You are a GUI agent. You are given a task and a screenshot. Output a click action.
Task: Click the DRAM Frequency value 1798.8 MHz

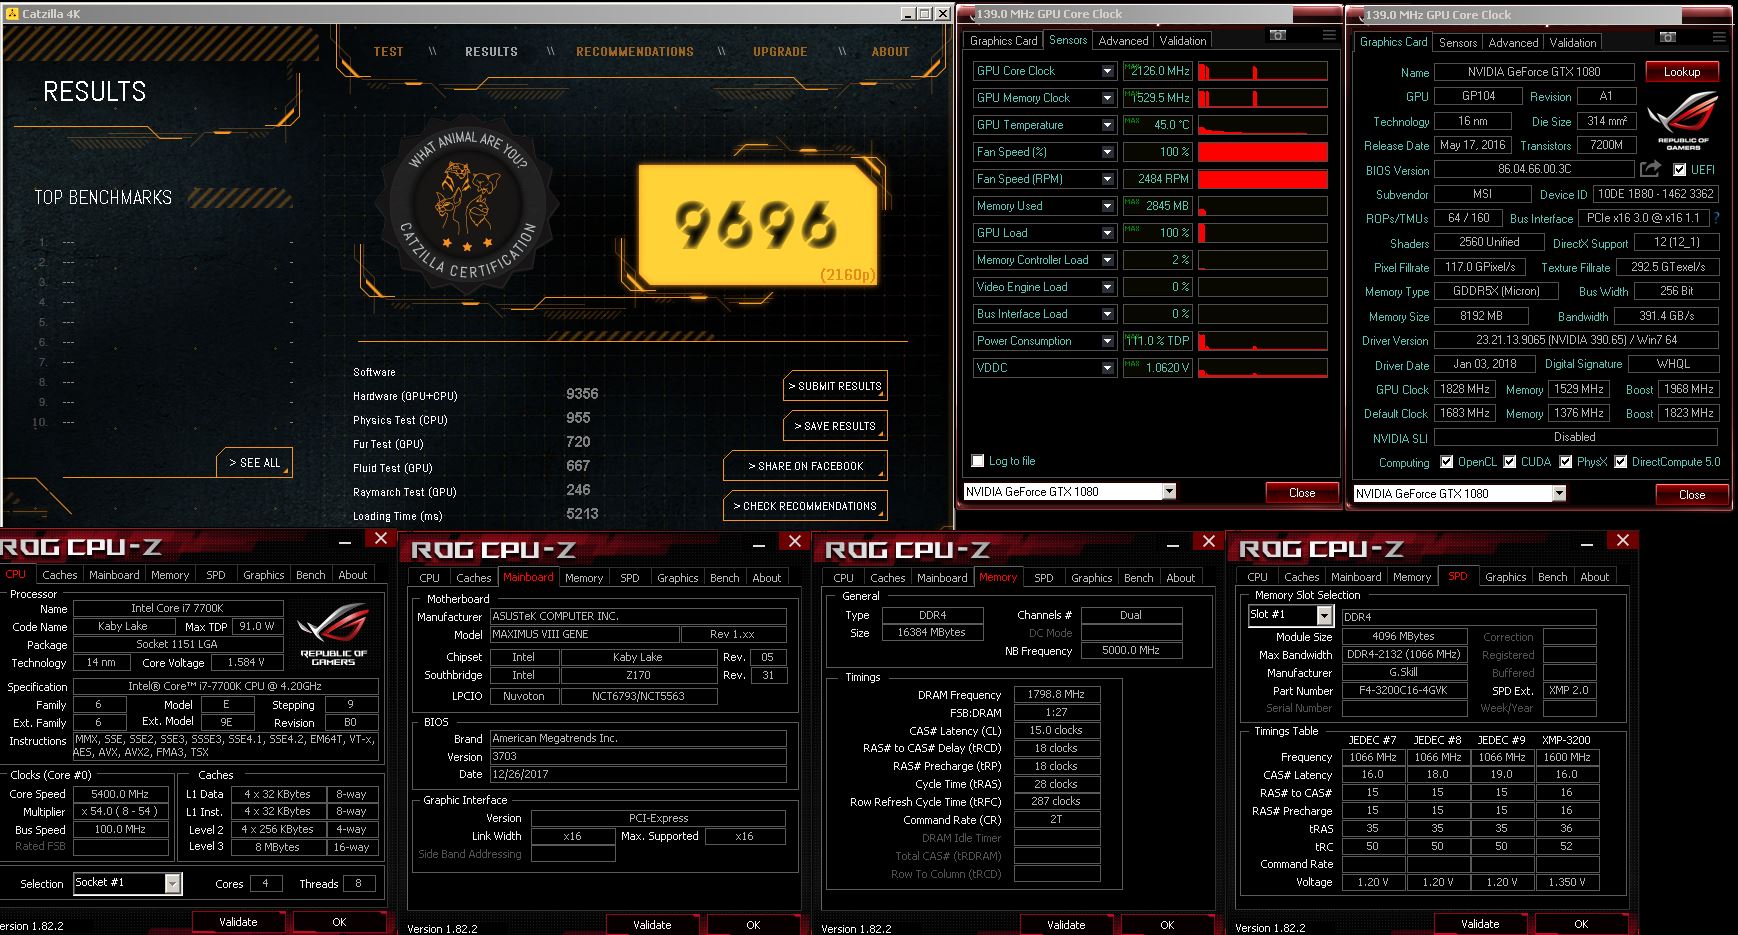pos(1057,694)
